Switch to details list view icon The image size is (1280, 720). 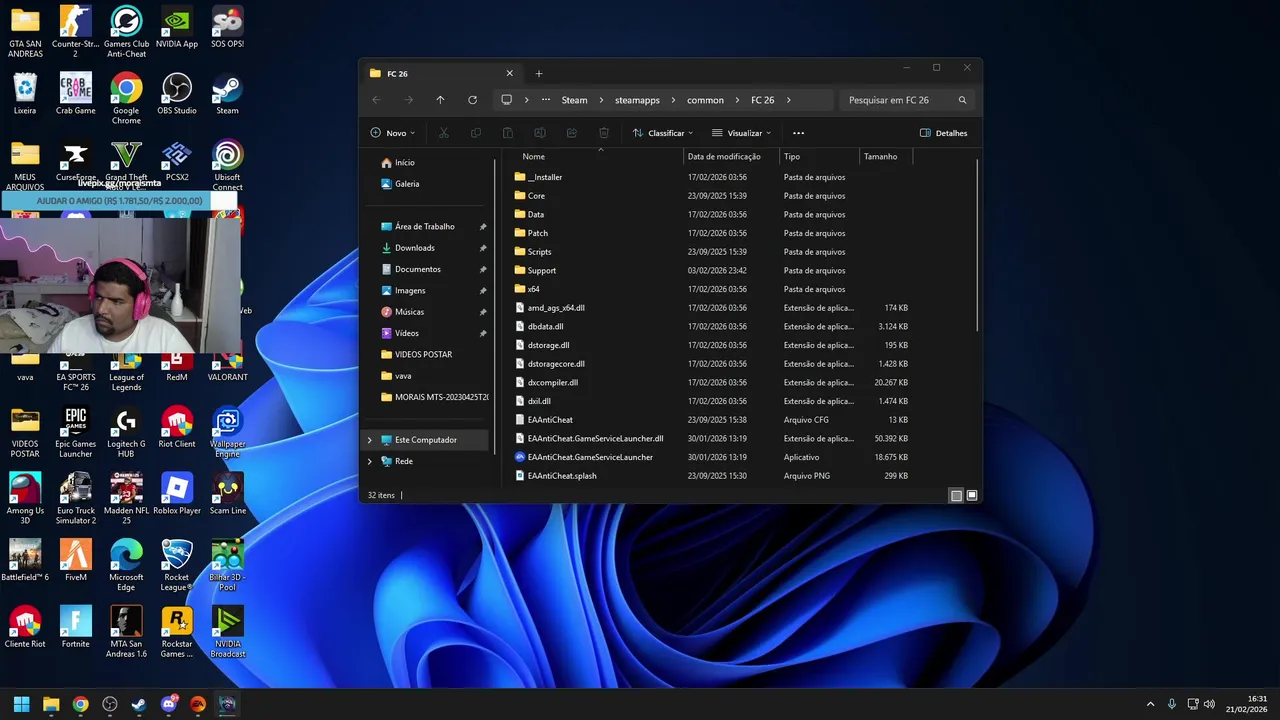pyautogui.click(x=956, y=495)
